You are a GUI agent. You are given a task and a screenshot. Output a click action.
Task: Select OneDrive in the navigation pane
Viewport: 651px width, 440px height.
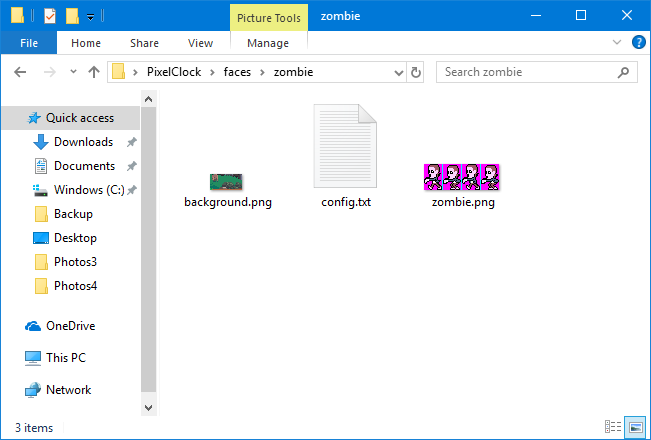click(70, 326)
